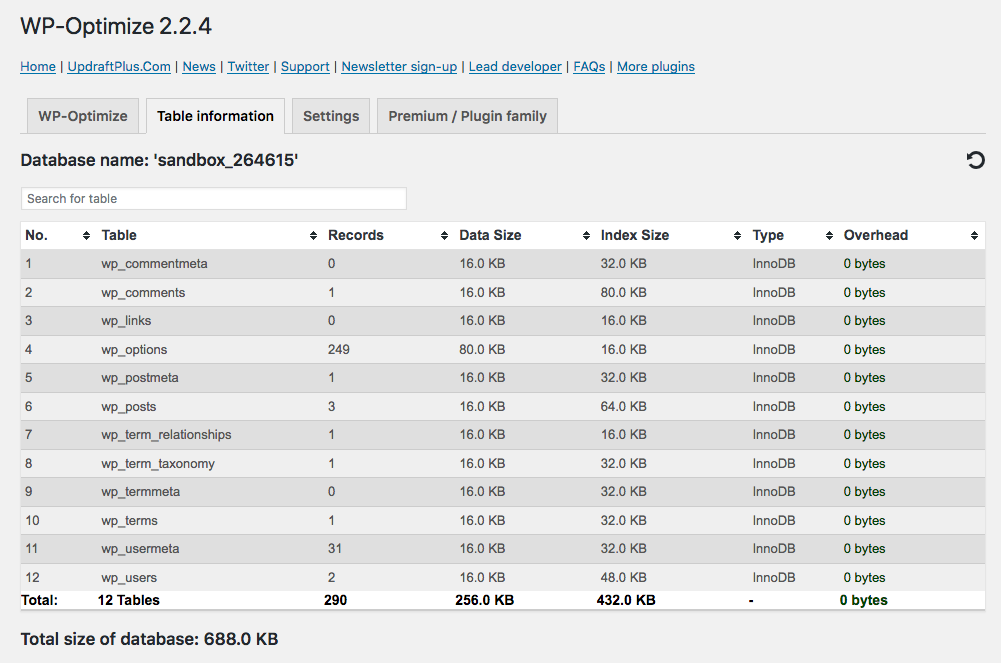Select the wp_termmeta table name
Viewport: 1001px width, 663px height.
(140, 492)
